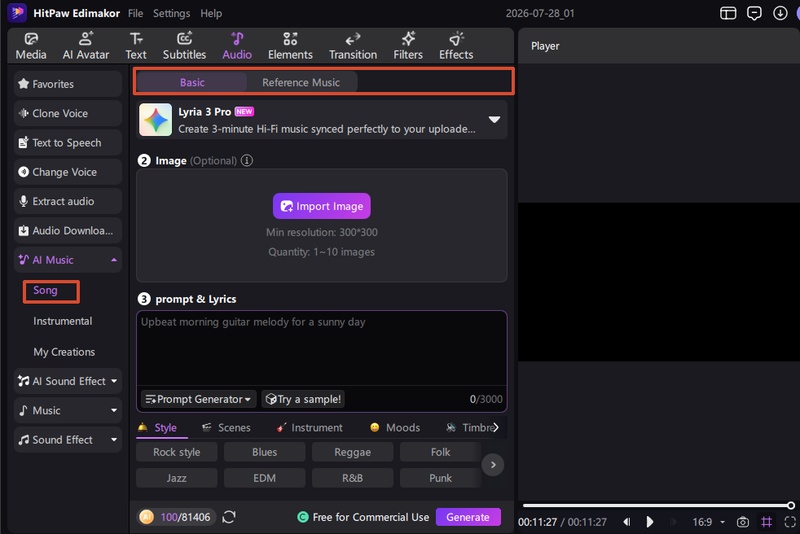Open the Effects library
The width and height of the screenshot is (800, 534).
[x=456, y=46]
